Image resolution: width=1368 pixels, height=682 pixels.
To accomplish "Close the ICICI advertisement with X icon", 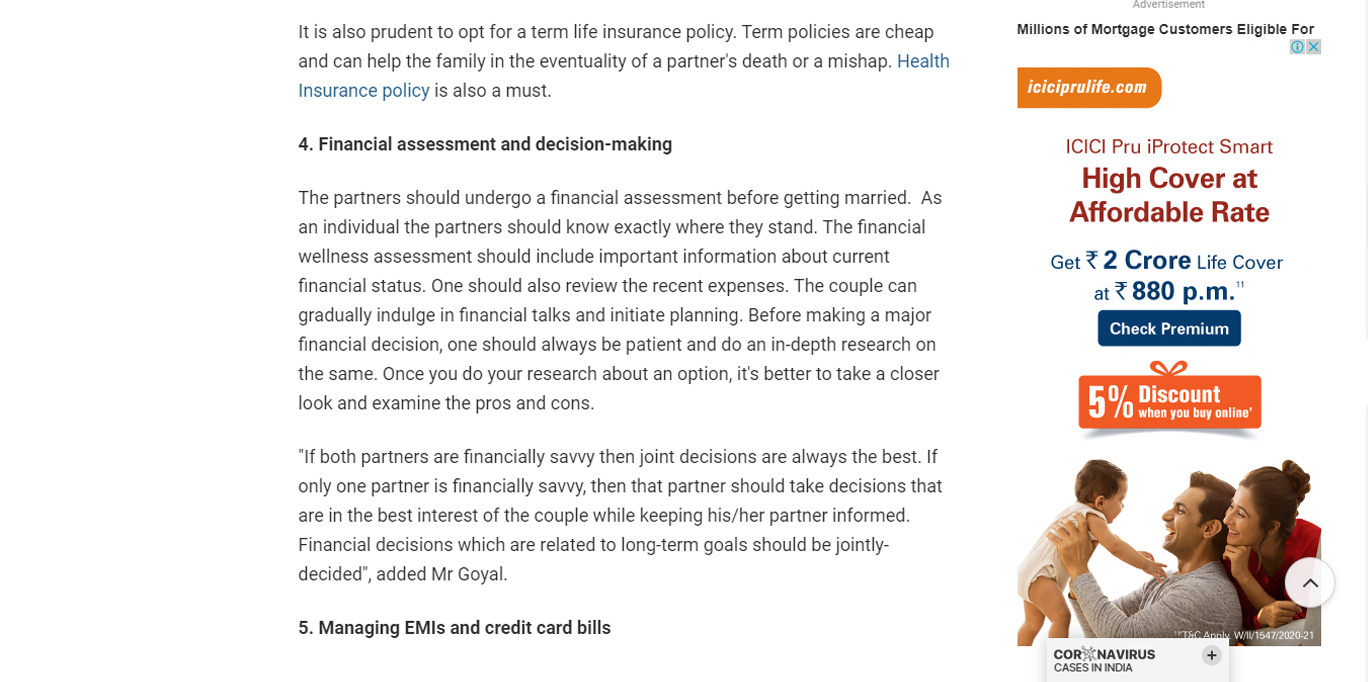I will 1313,47.
